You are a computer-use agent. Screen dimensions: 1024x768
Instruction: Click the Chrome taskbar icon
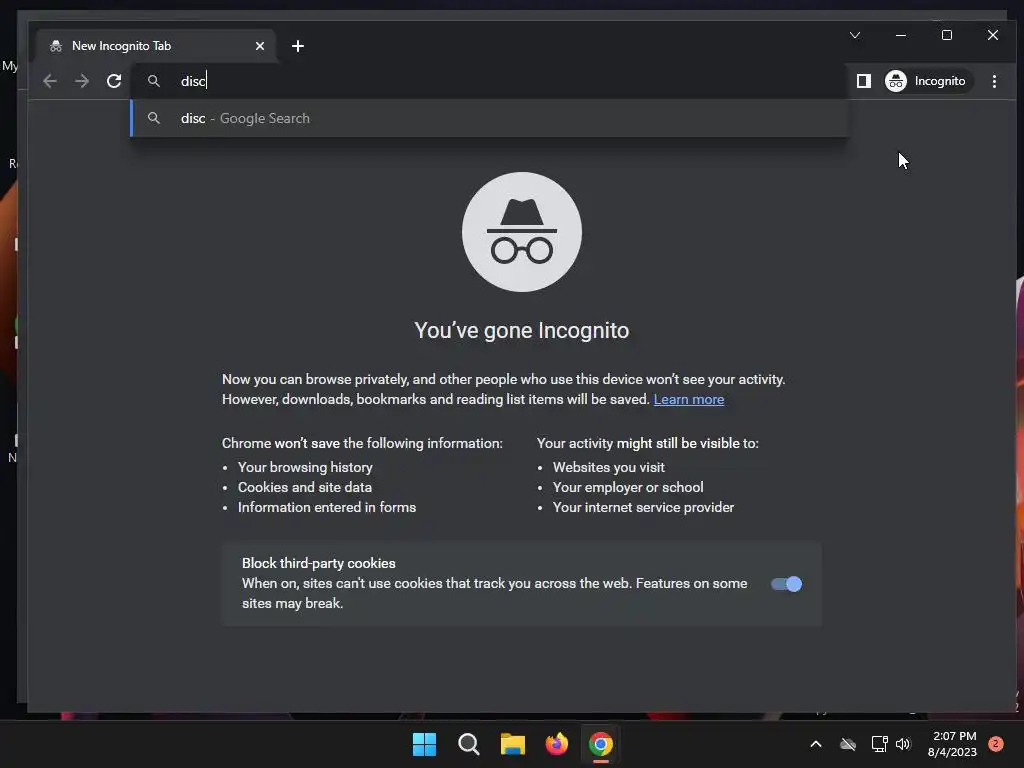[x=601, y=744]
